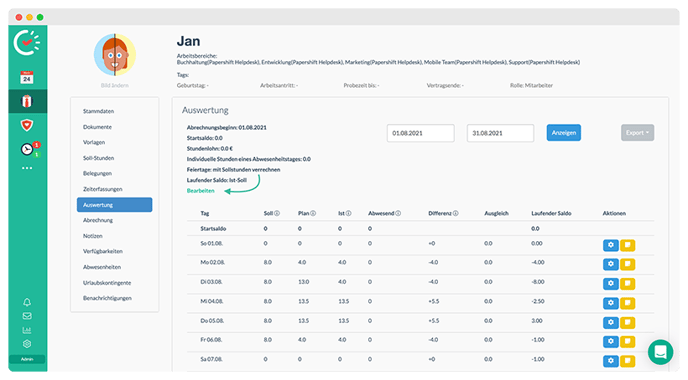Screen dimensions: 688x380
Task: Click the note button for So 01.08.
Action: point(627,245)
